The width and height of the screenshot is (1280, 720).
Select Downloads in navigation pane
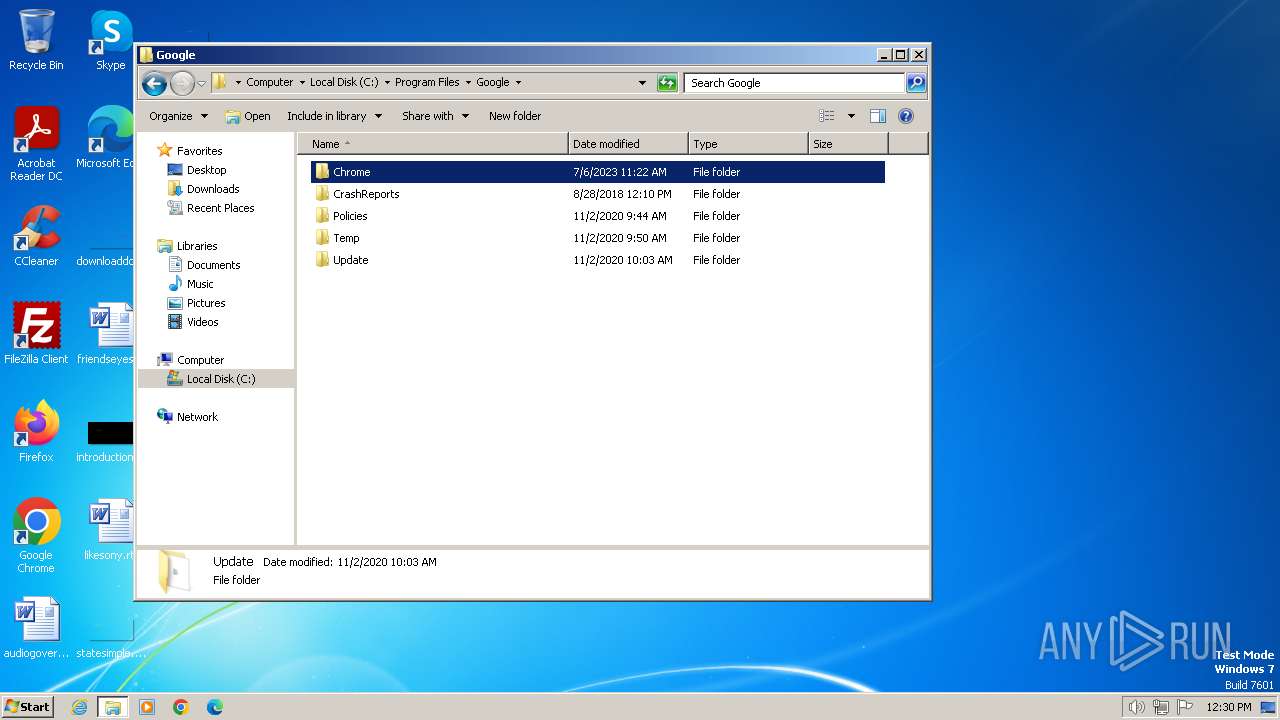click(203, 189)
